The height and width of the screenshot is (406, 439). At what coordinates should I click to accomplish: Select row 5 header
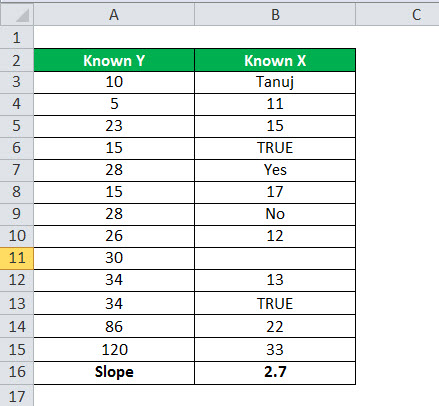(17, 126)
